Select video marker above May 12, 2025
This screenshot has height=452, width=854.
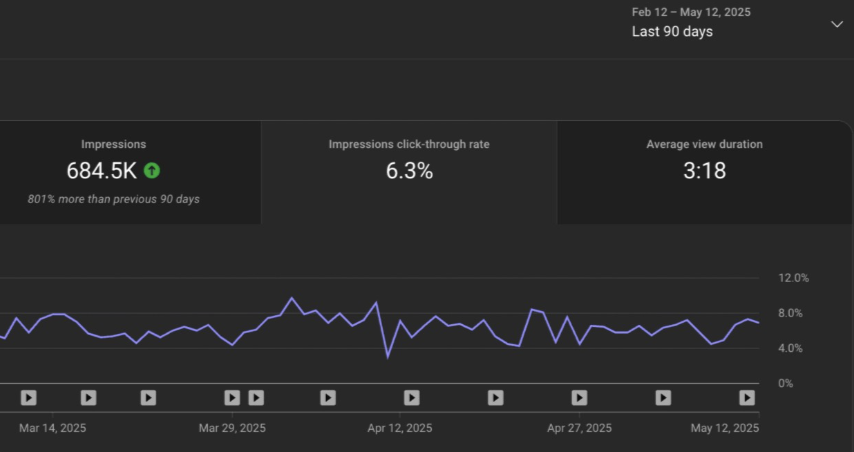click(x=747, y=397)
